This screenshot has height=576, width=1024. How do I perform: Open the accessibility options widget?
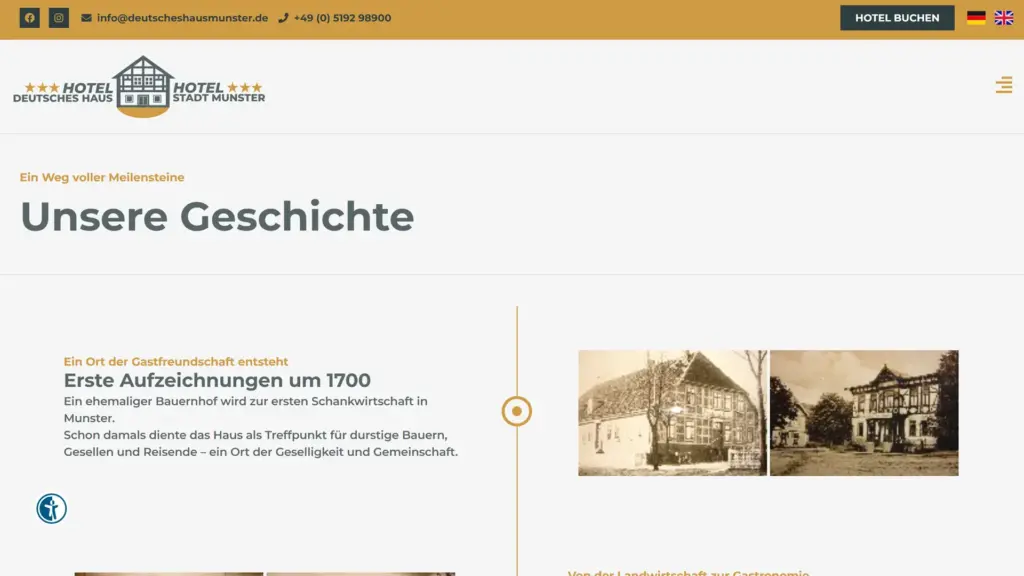52,508
